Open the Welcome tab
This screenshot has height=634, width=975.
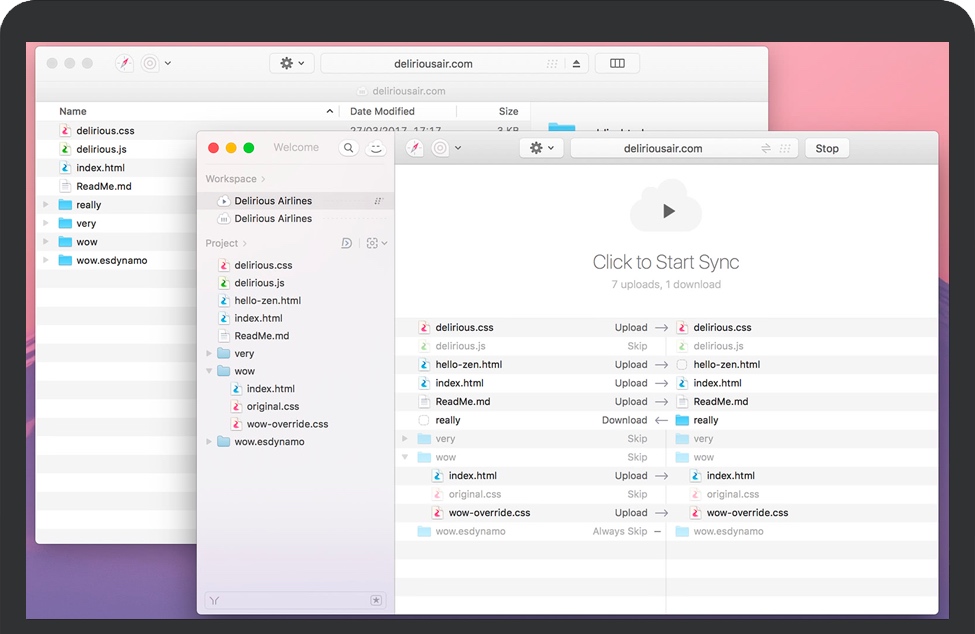[x=296, y=148]
